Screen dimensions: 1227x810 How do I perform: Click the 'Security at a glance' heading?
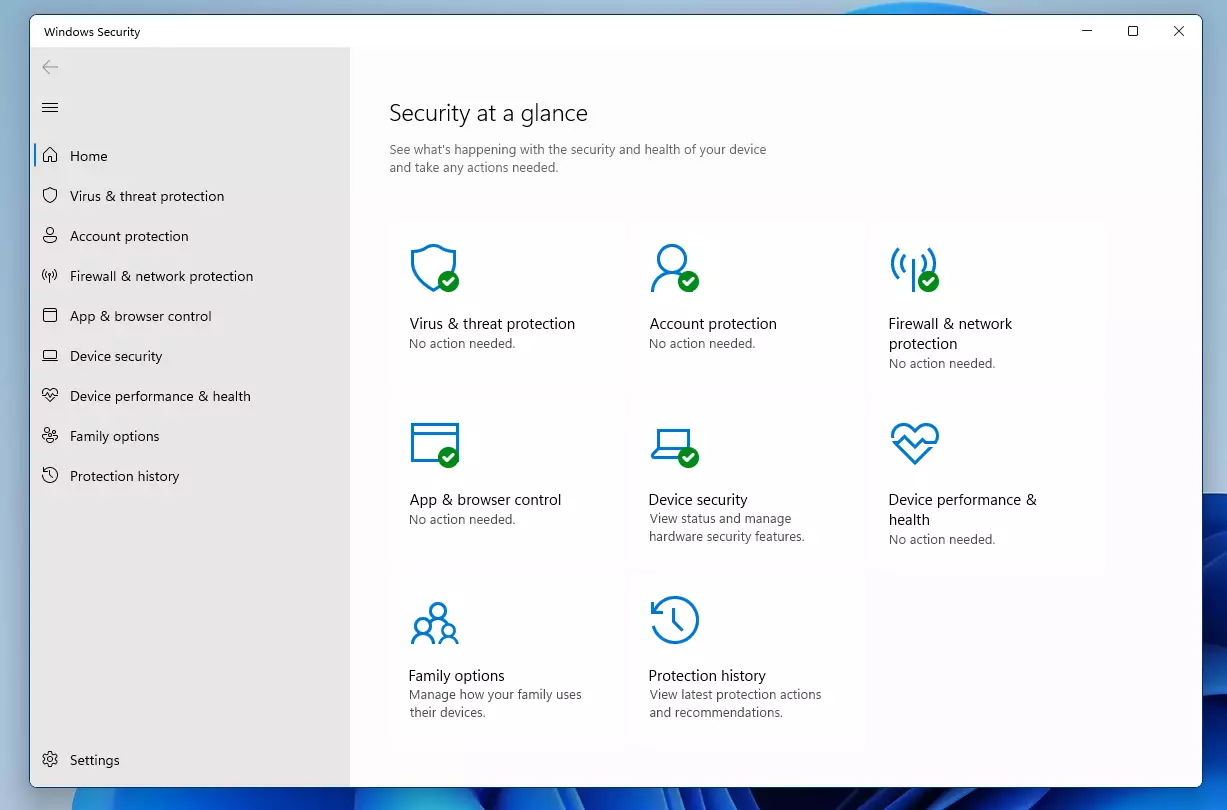tap(488, 113)
